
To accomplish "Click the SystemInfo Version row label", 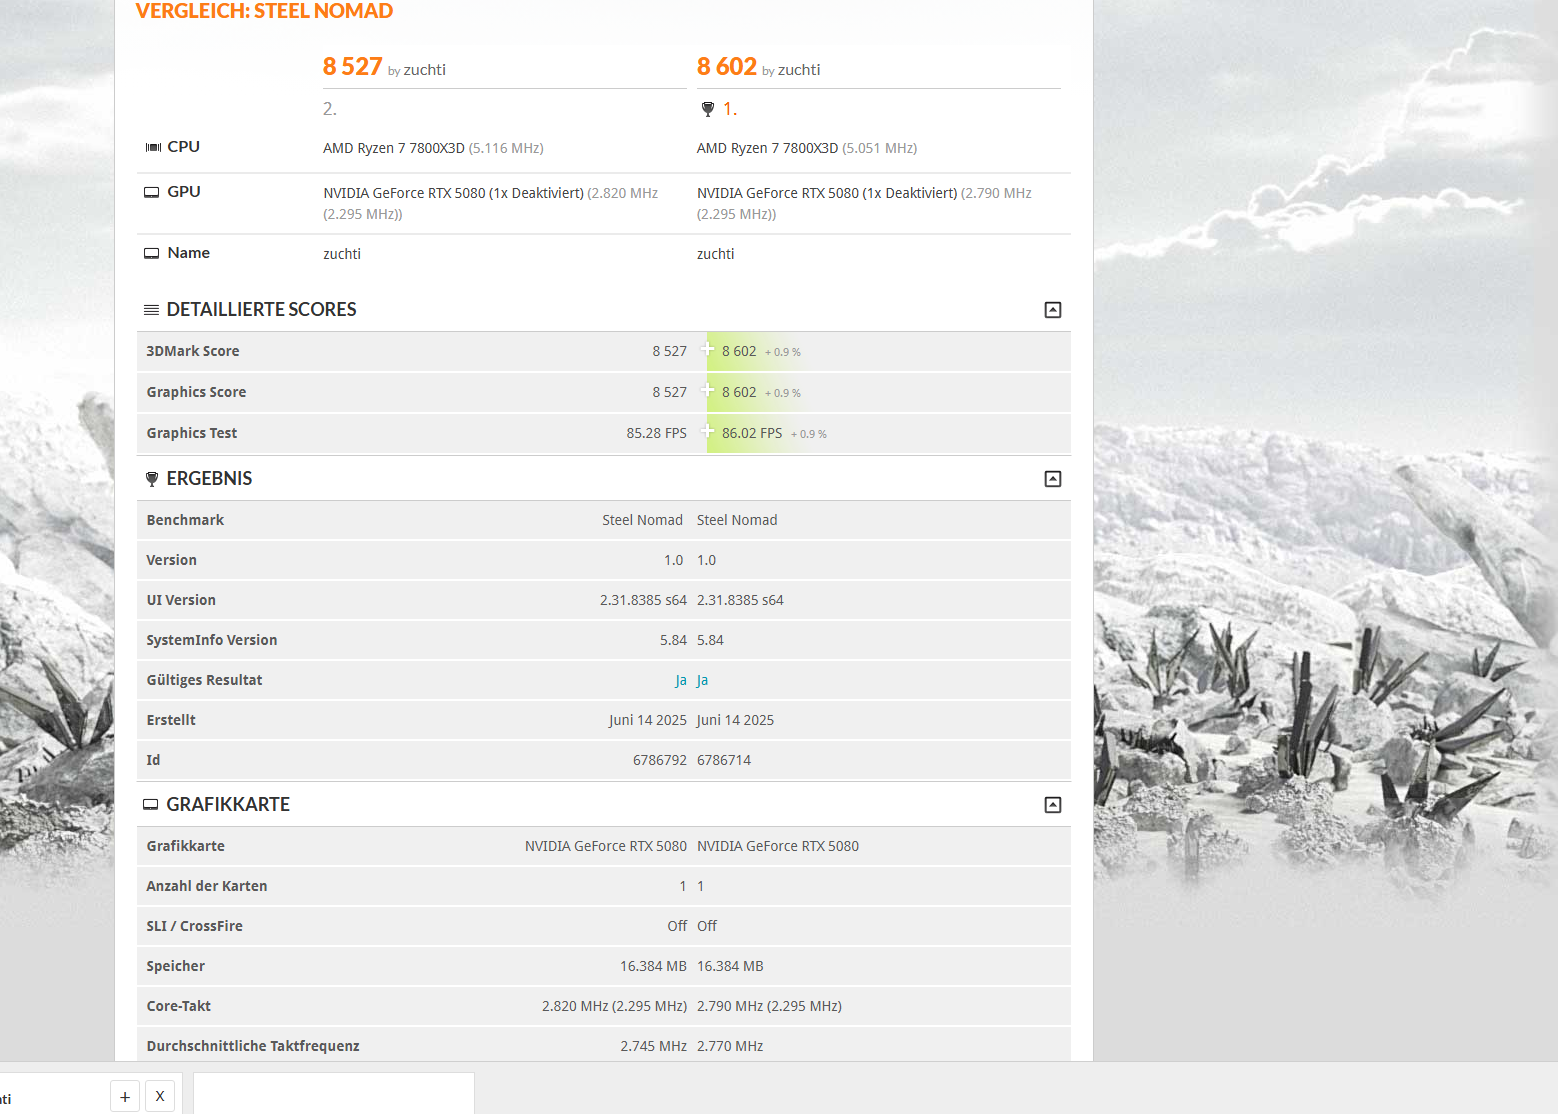I will [x=212, y=640].
